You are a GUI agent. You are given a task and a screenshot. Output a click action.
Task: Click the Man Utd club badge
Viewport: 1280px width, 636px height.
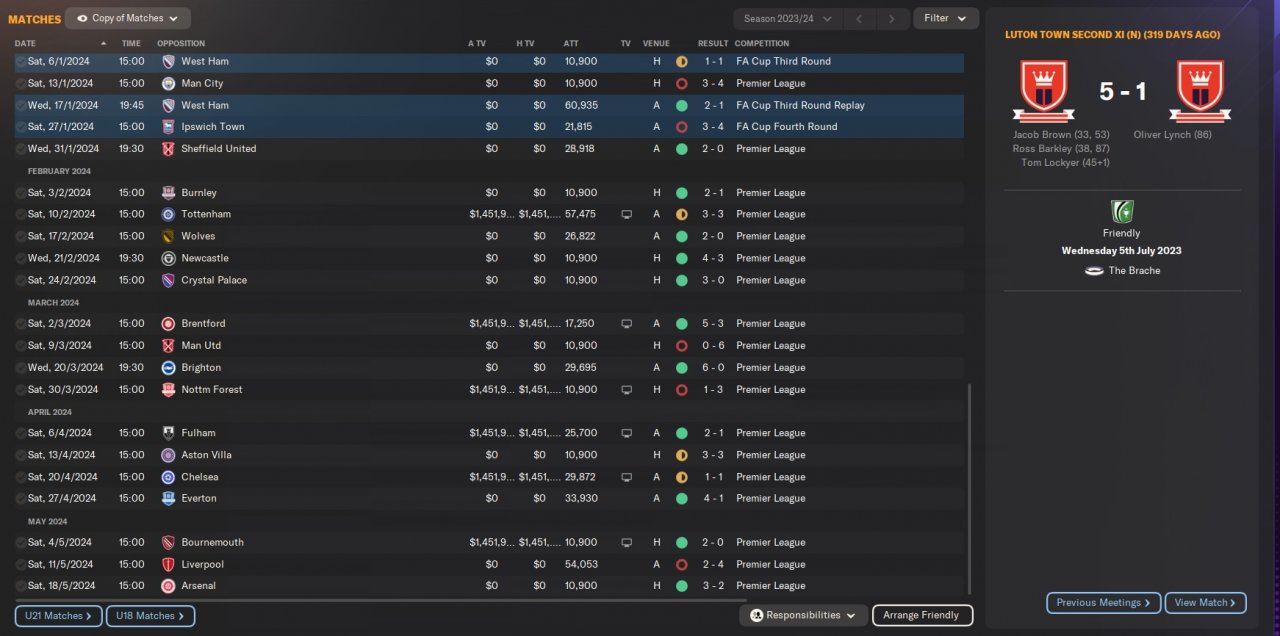pos(168,346)
